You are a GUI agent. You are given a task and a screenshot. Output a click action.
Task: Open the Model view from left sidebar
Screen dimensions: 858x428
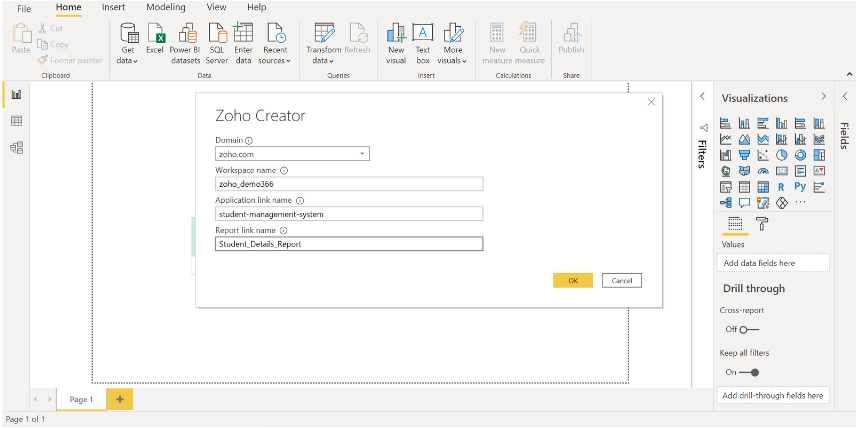(16, 147)
